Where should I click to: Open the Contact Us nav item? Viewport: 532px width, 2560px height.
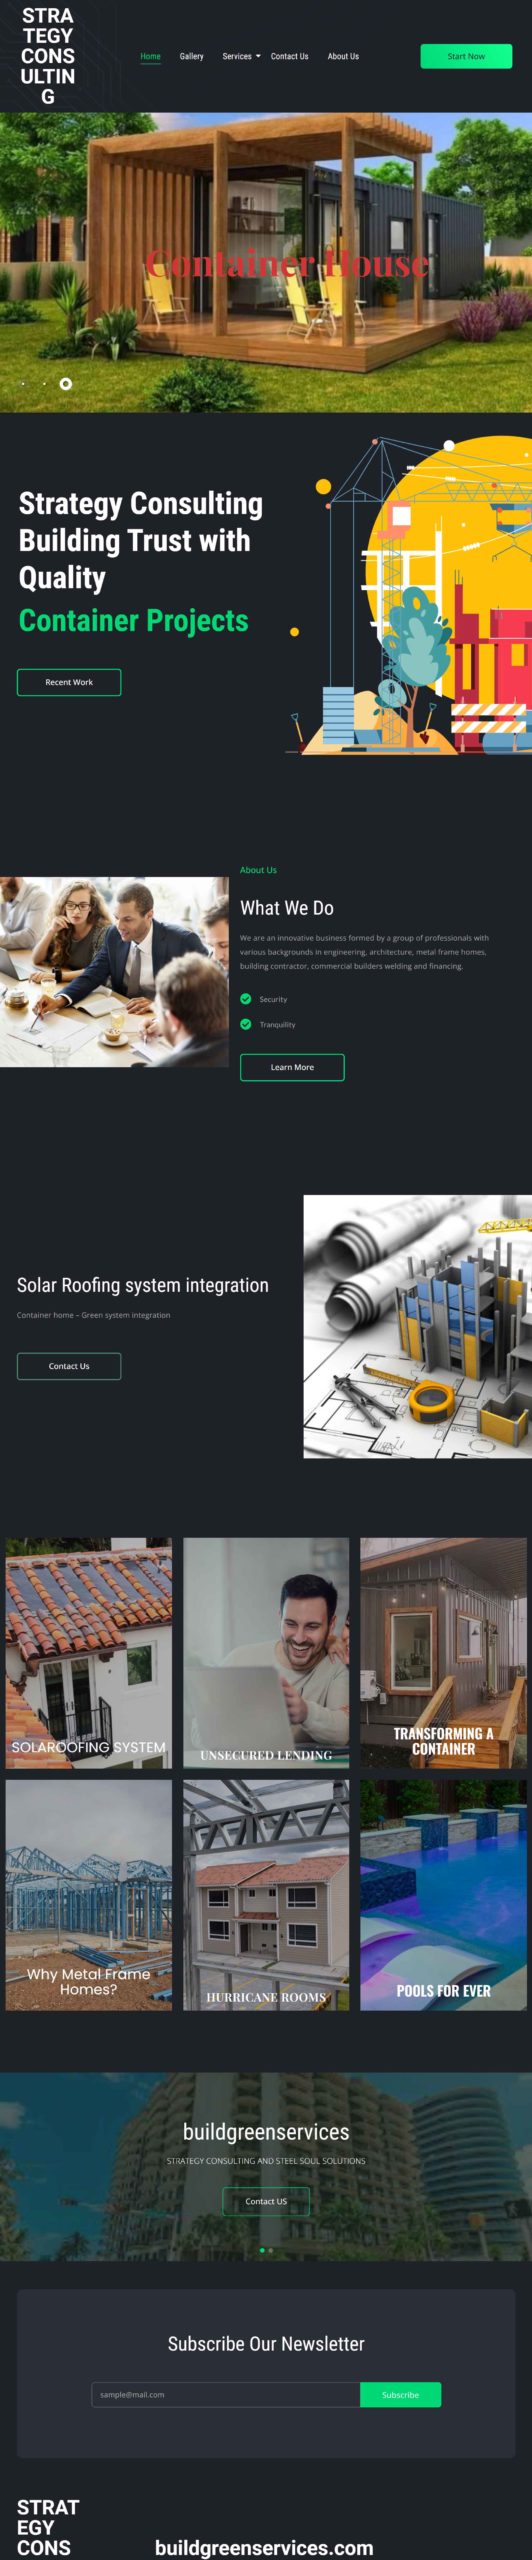point(289,56)
